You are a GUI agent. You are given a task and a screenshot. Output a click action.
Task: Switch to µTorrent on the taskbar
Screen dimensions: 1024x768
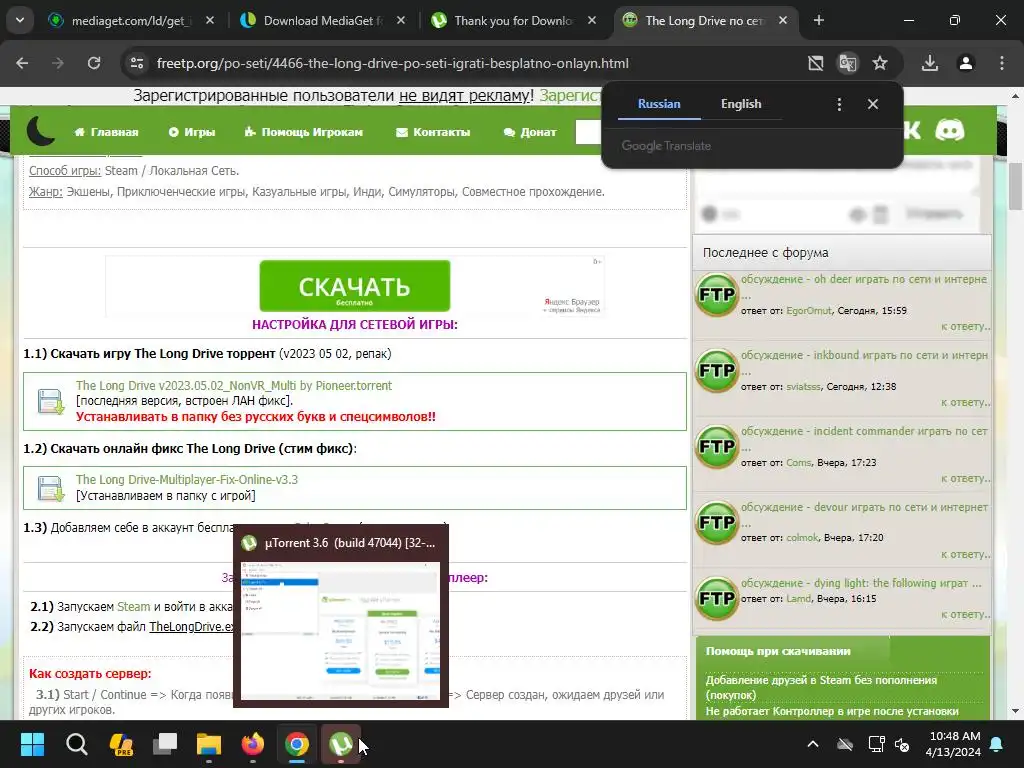[x=341, y=744]
